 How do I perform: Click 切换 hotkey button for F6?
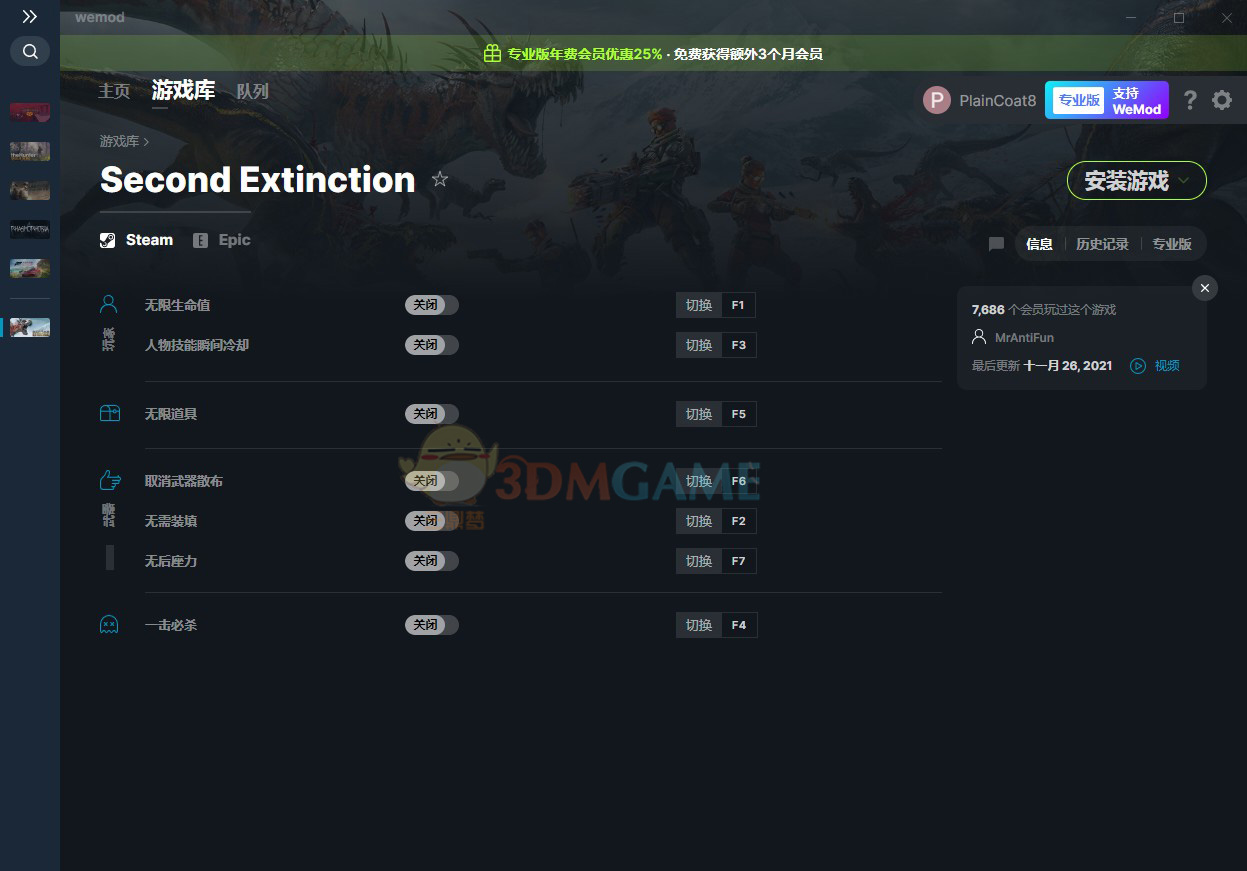tap(699, 481)
